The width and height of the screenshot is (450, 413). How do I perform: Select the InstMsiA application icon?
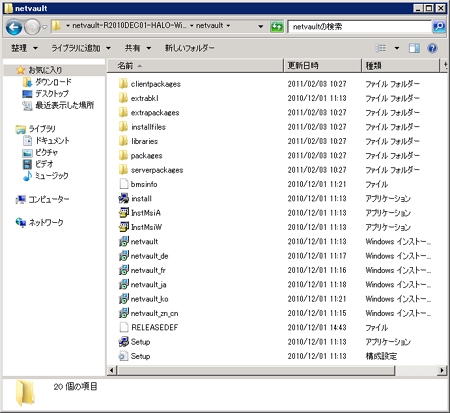[x=124, y=213]
